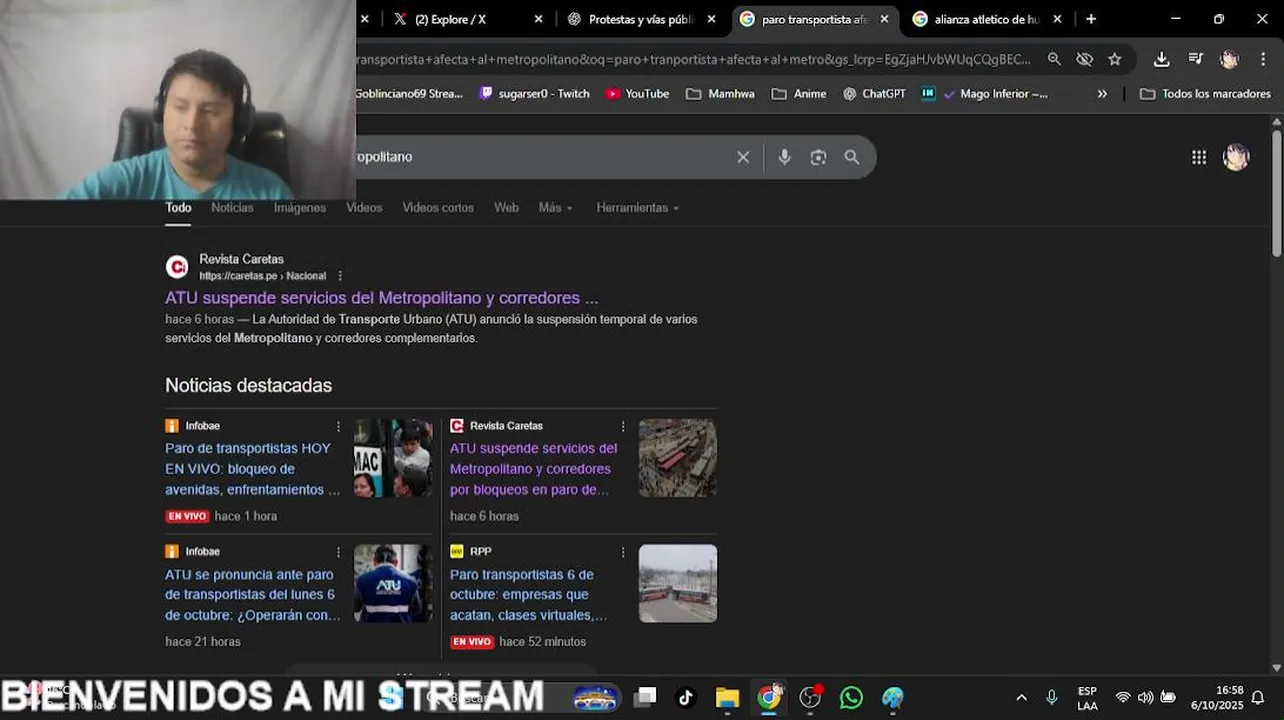This screenshot has height=720, width=1284.
Task: Clear the Google search box with X
Action: (x=743, y=157)
